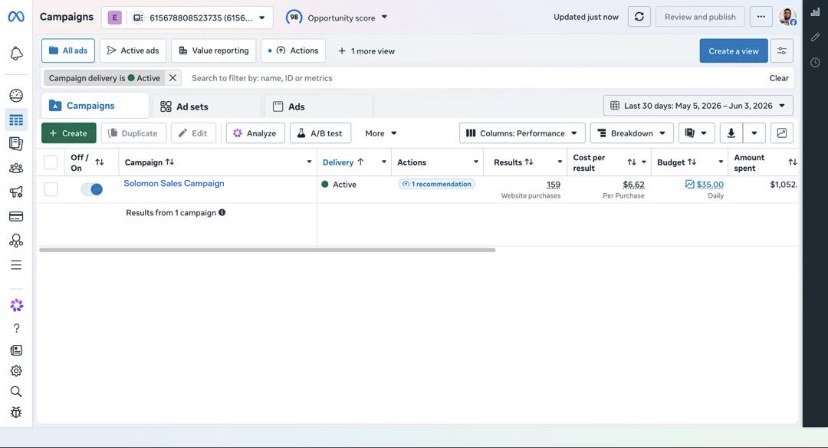Open the ad account selector dropdown
The image size is (828, 448).
[187, 17]
